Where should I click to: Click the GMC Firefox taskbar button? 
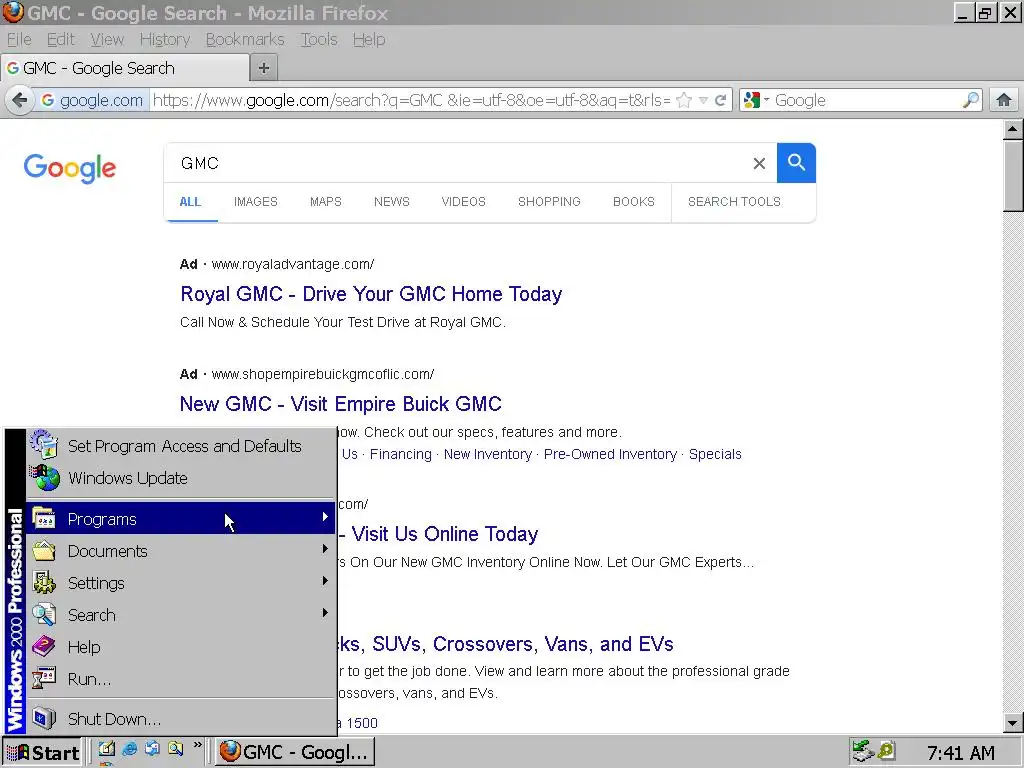point(295,752)
